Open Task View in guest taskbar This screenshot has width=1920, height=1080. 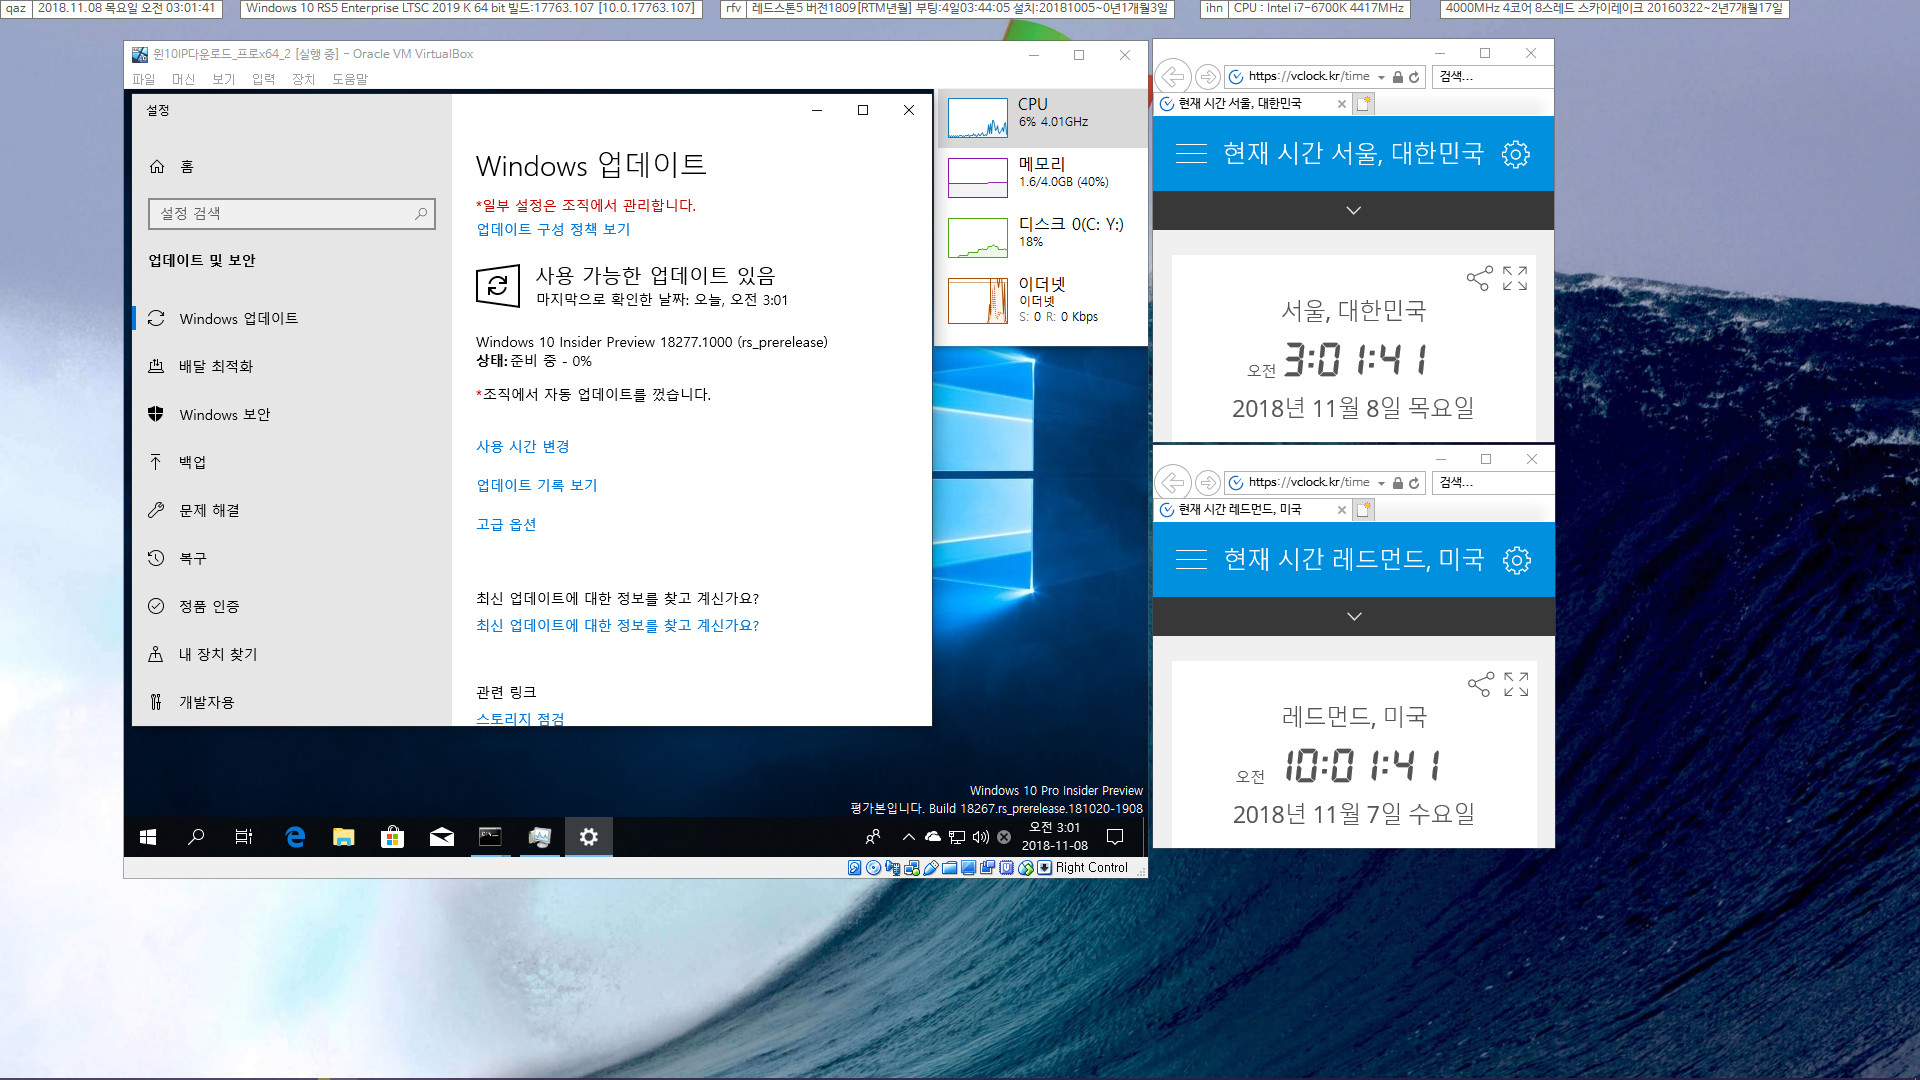(244, 837)
